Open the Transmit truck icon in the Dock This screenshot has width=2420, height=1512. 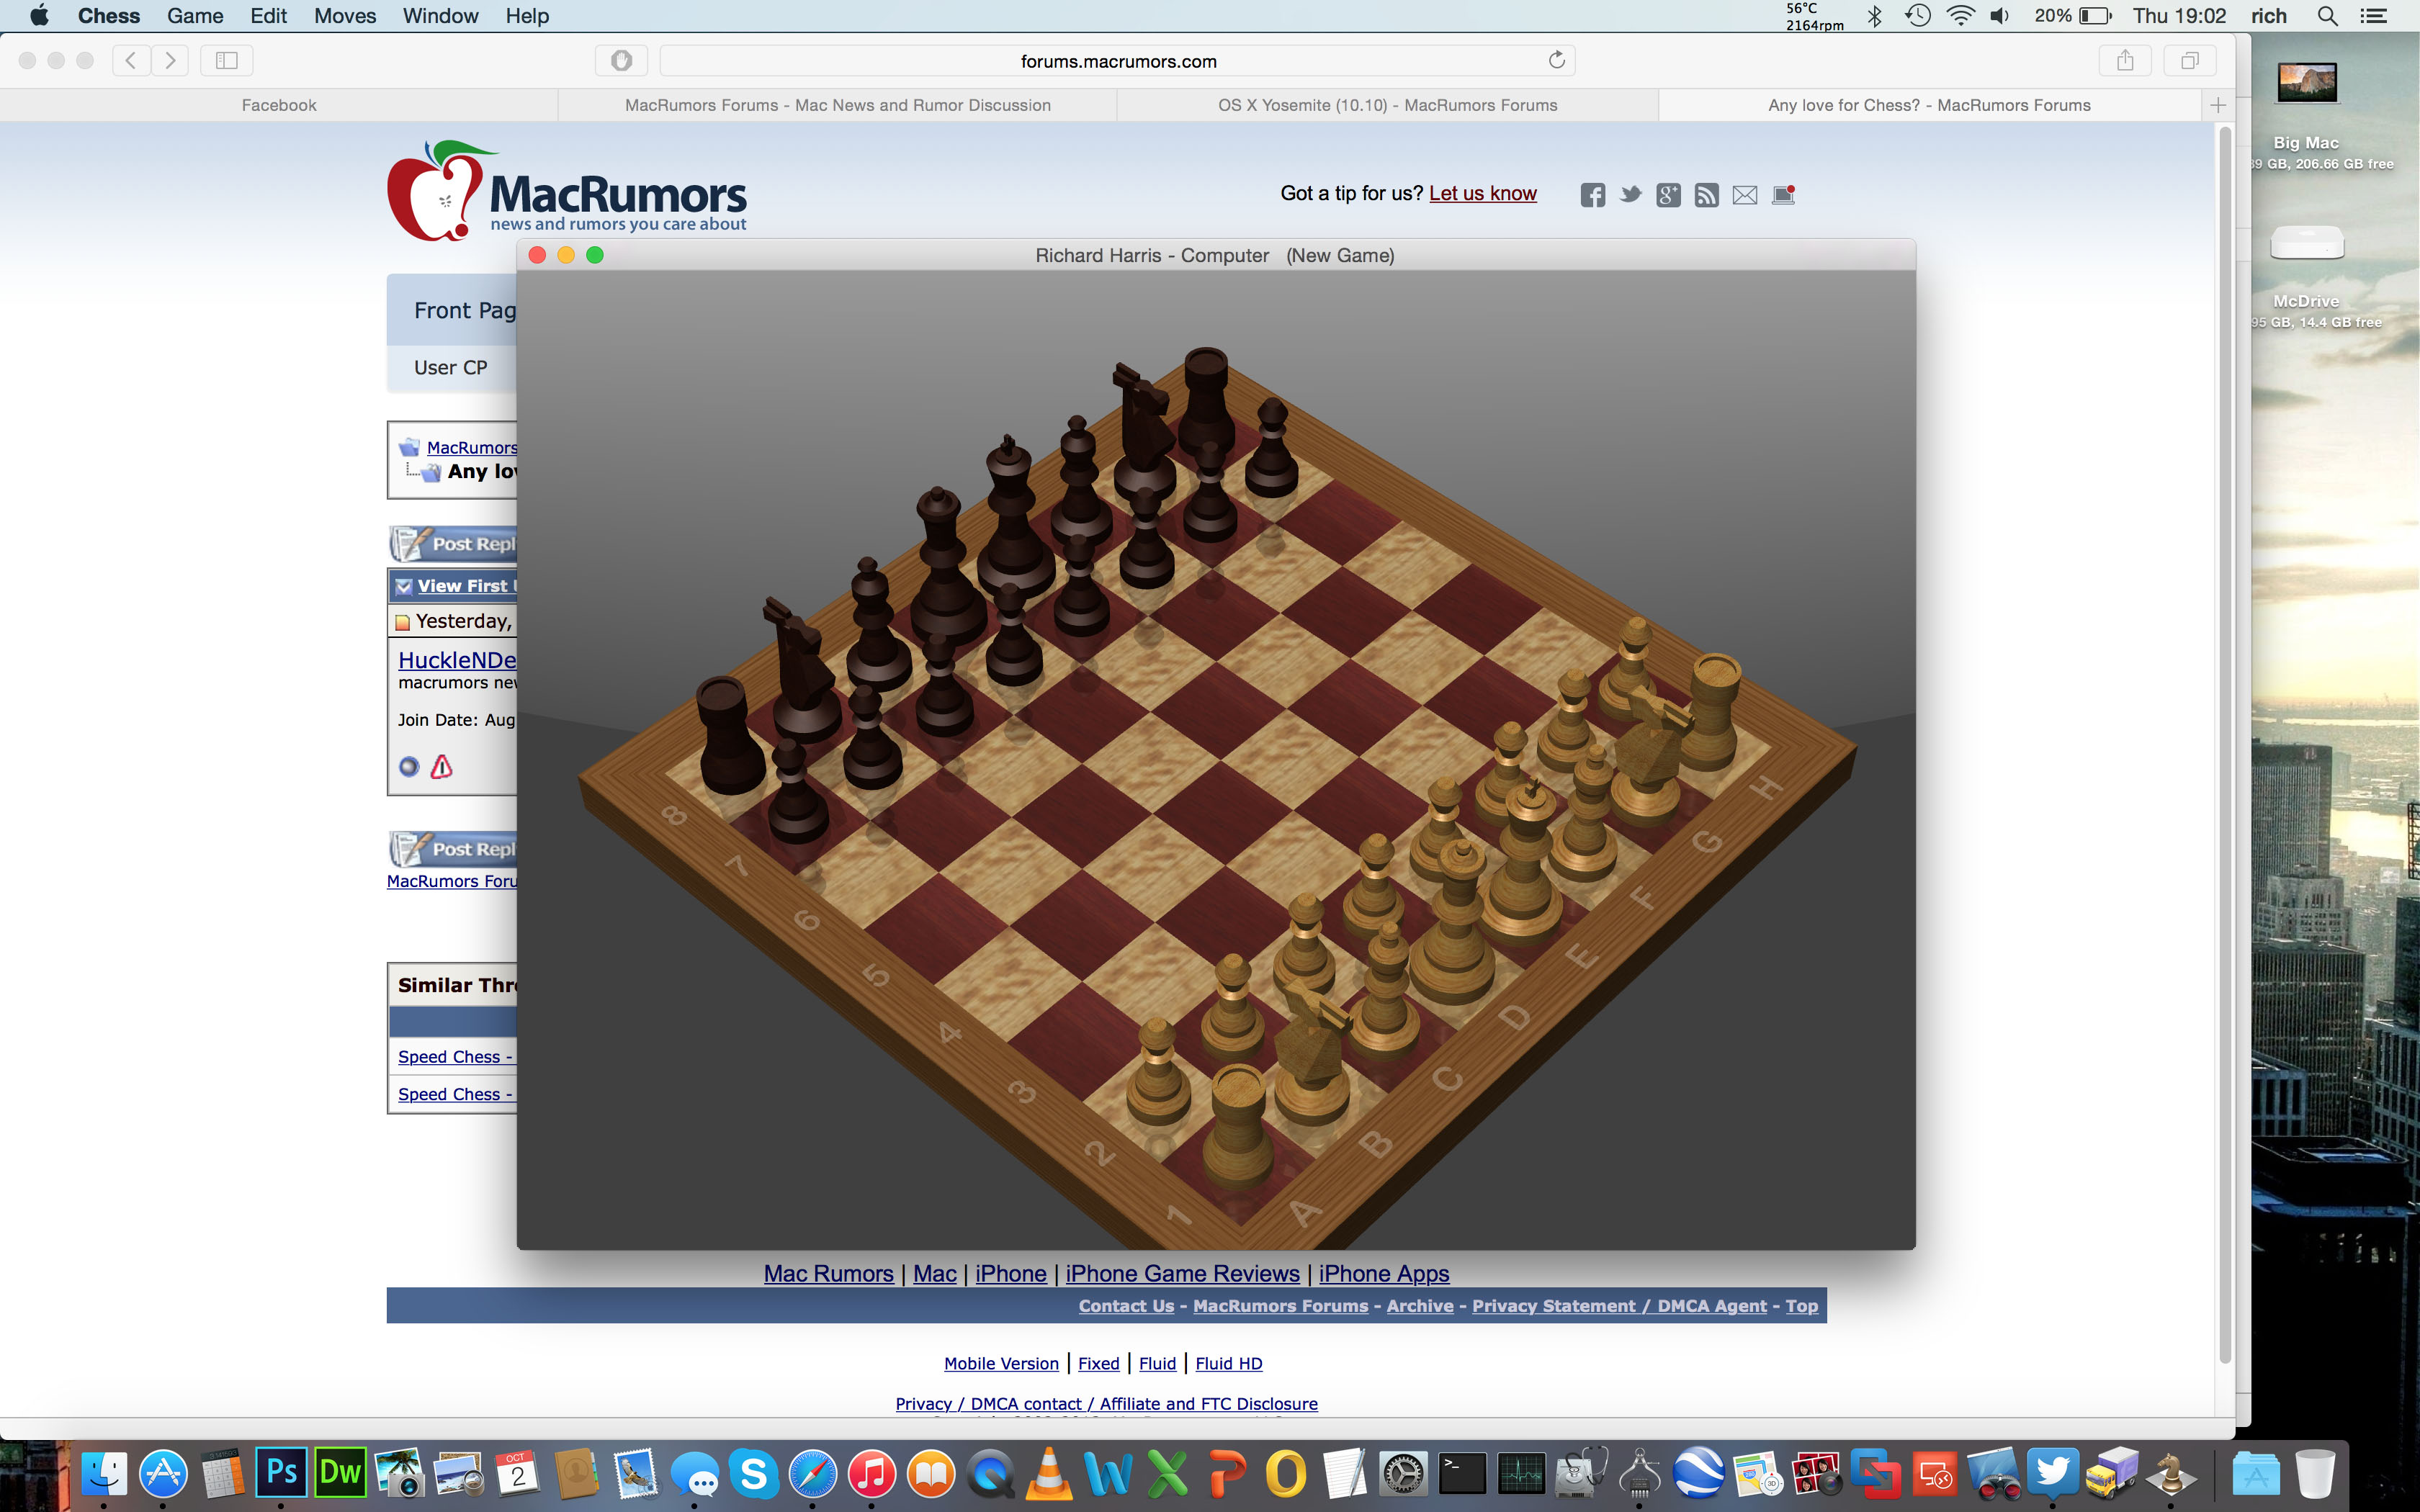click(2111, 1473)
